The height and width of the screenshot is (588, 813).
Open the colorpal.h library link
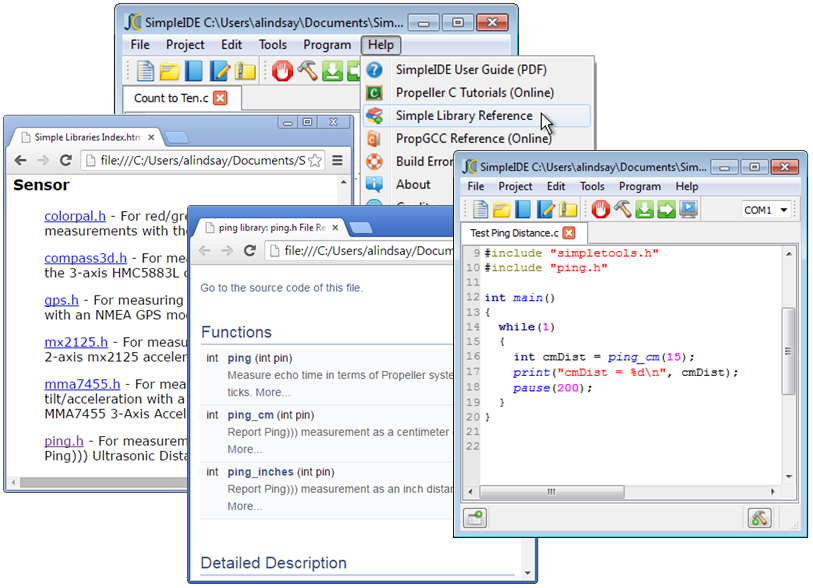(x=75, y=216)
